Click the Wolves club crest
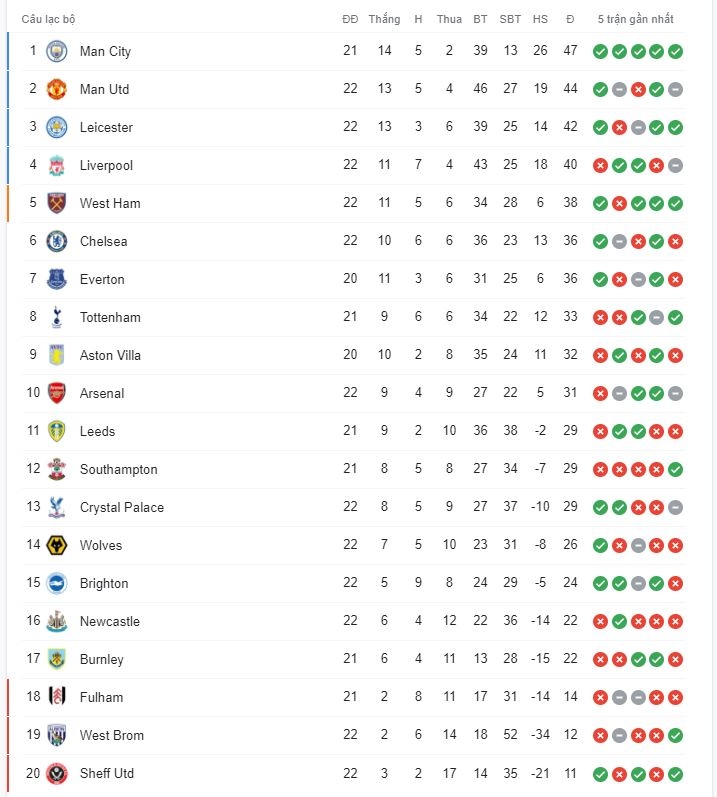The width and height of the screenshot is (717, 797). [56, 545]
